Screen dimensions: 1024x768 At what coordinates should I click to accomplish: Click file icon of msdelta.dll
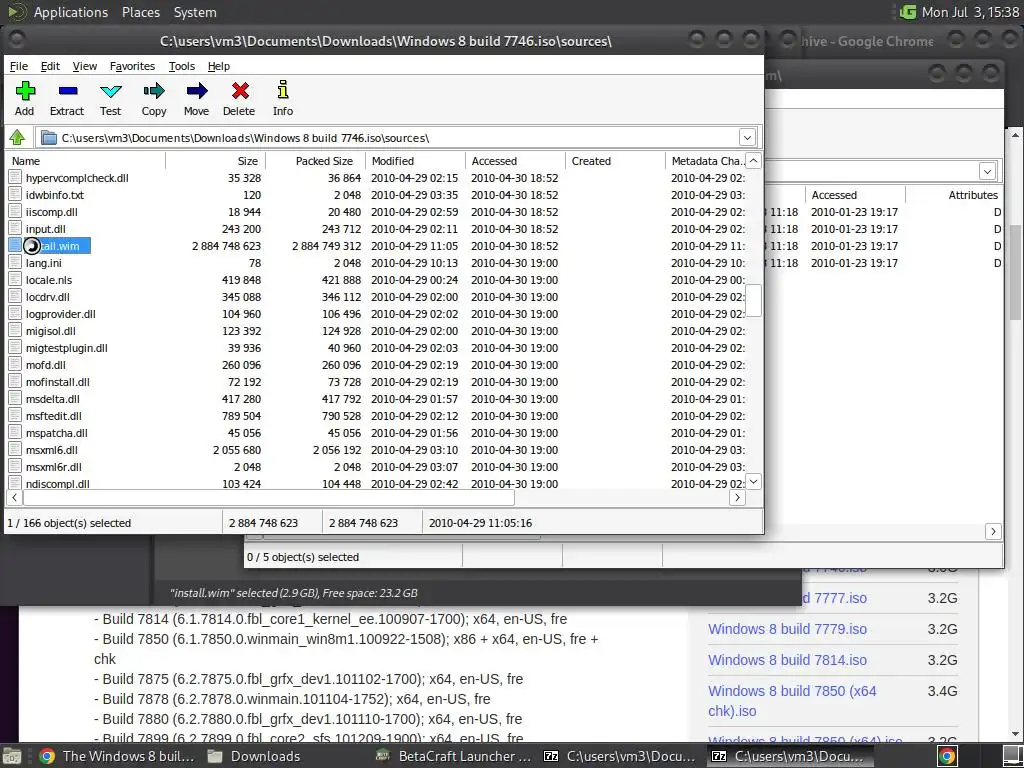pyautogui.click(x=15, y=398)
